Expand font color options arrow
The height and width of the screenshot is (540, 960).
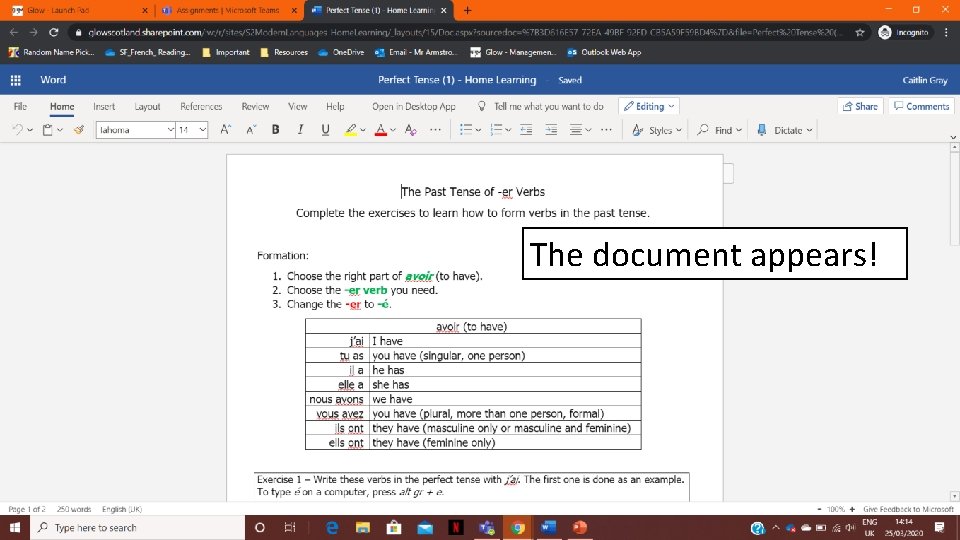tap(393, 130)
